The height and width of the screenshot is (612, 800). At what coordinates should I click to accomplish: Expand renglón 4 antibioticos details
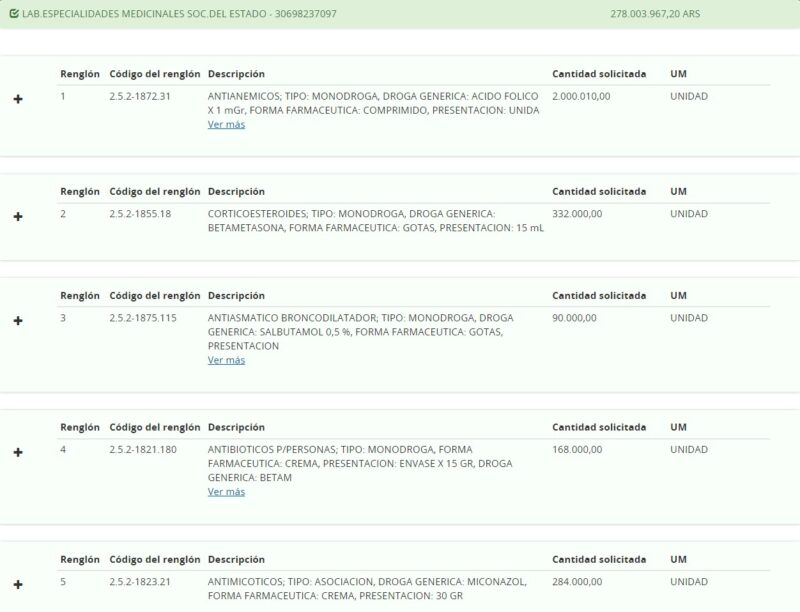(x=18, y=452)
